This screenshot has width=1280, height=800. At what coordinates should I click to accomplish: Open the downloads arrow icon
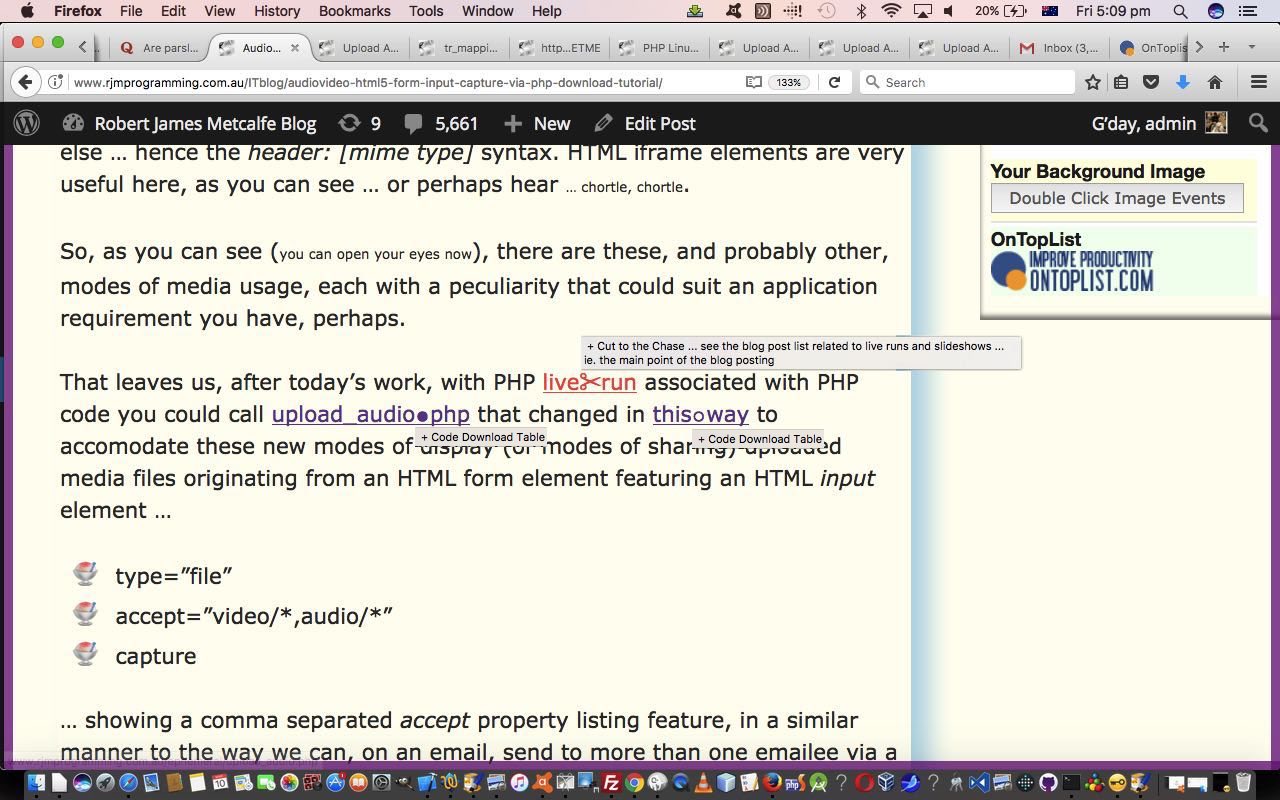(1183, 82)
